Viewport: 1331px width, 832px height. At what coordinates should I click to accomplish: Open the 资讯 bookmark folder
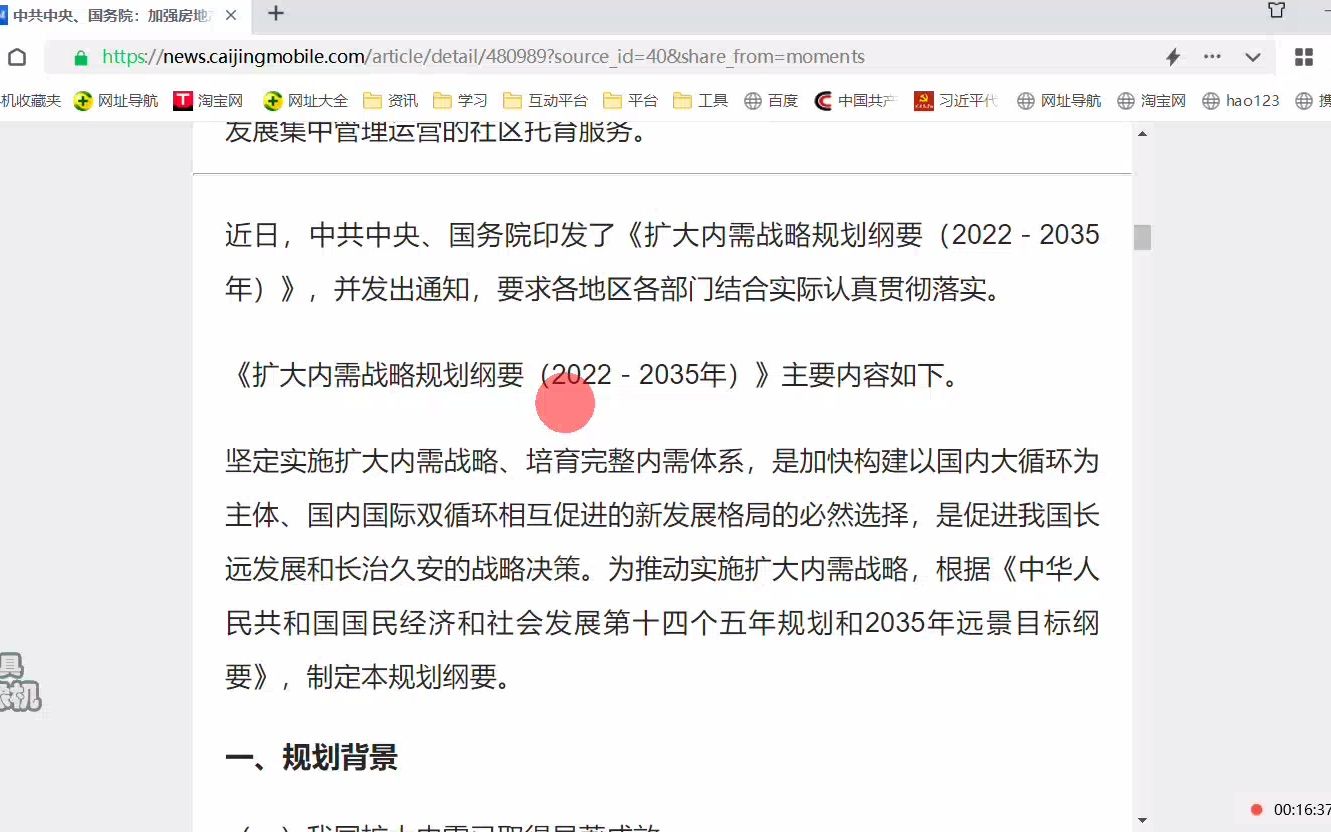[x=391, y=100]
